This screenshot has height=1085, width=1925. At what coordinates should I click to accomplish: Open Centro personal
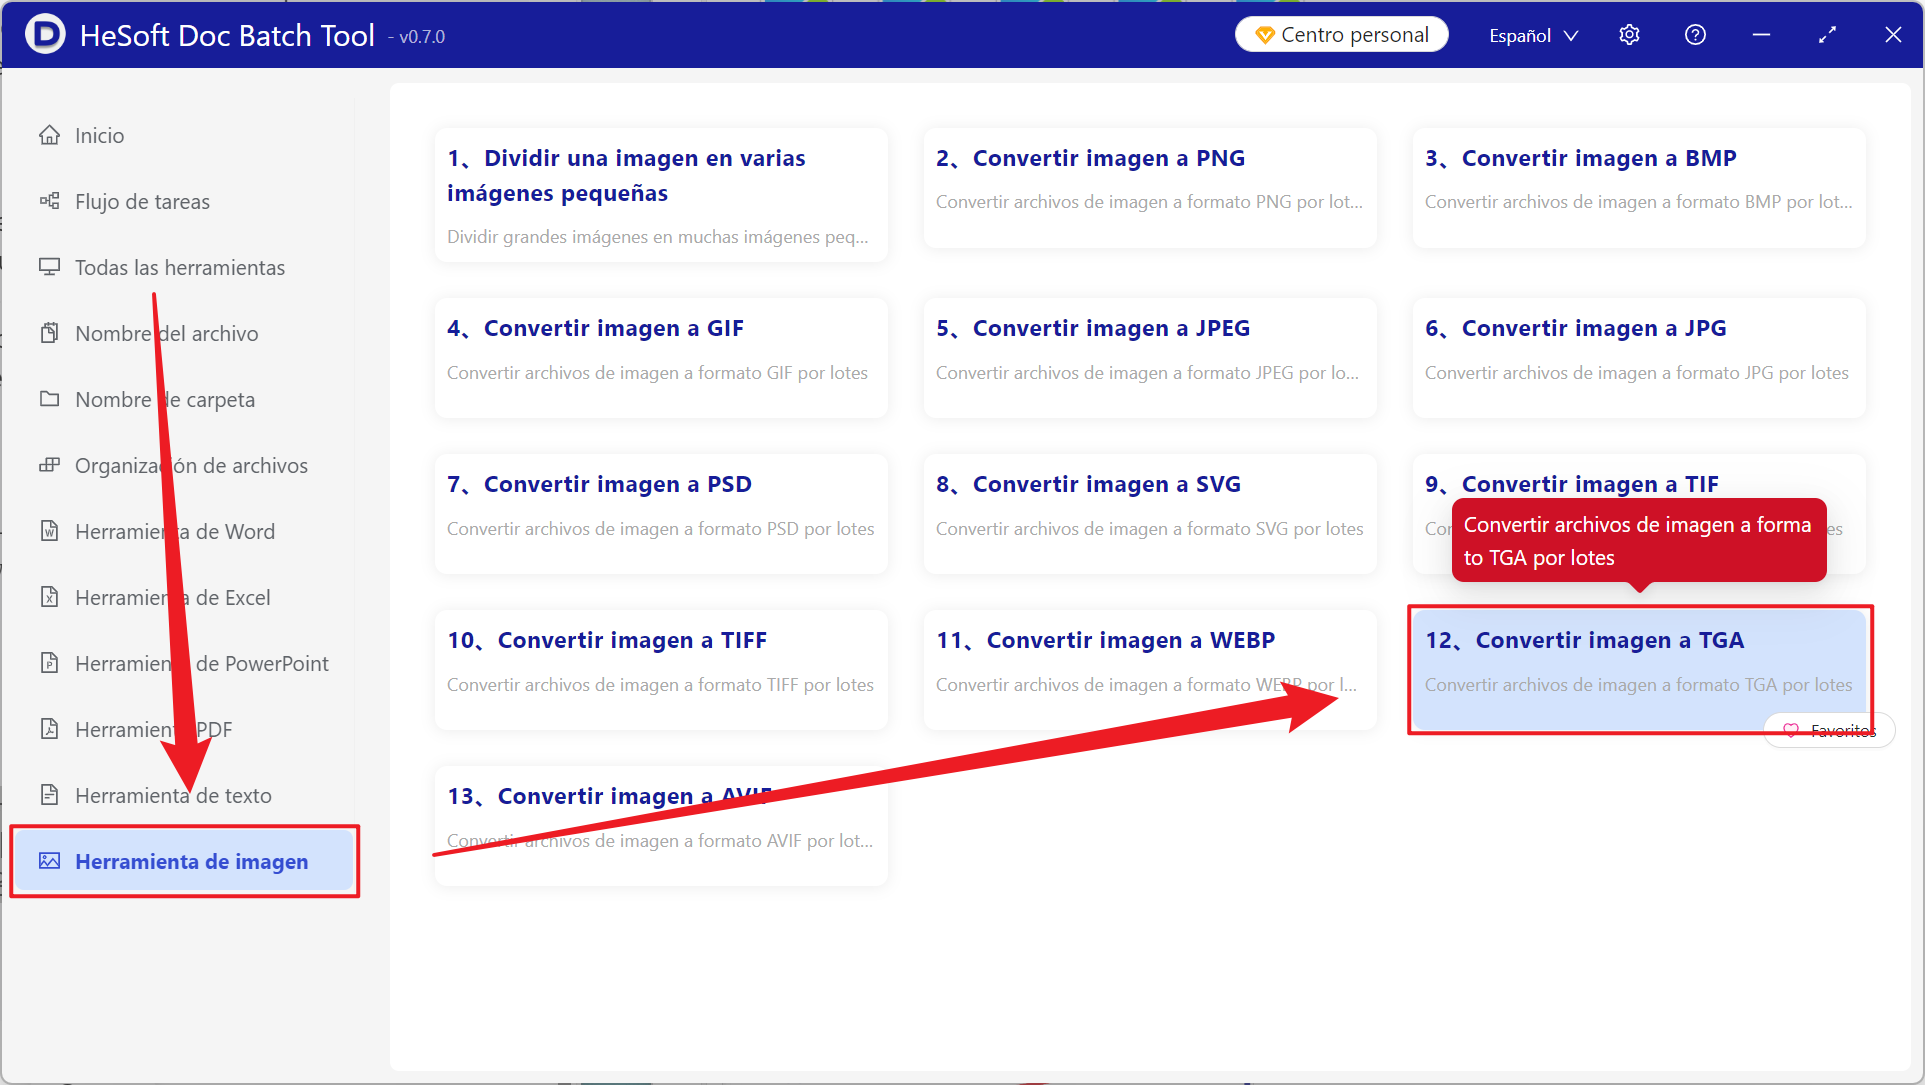(x=1341, y=35)
